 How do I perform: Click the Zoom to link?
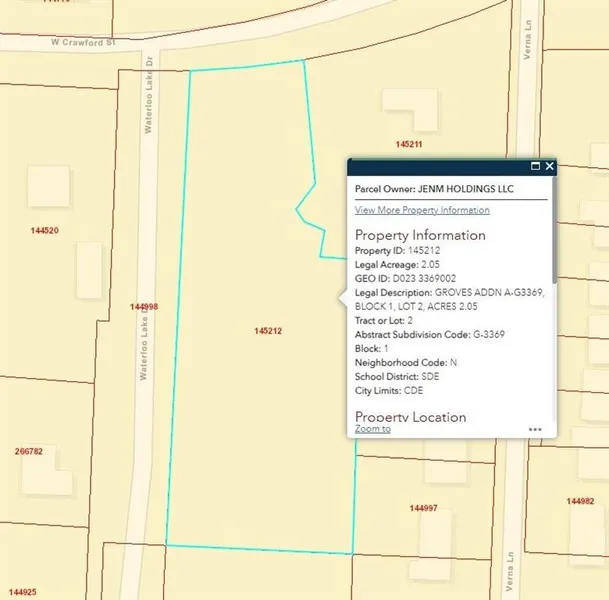click(x=372, y=429)
